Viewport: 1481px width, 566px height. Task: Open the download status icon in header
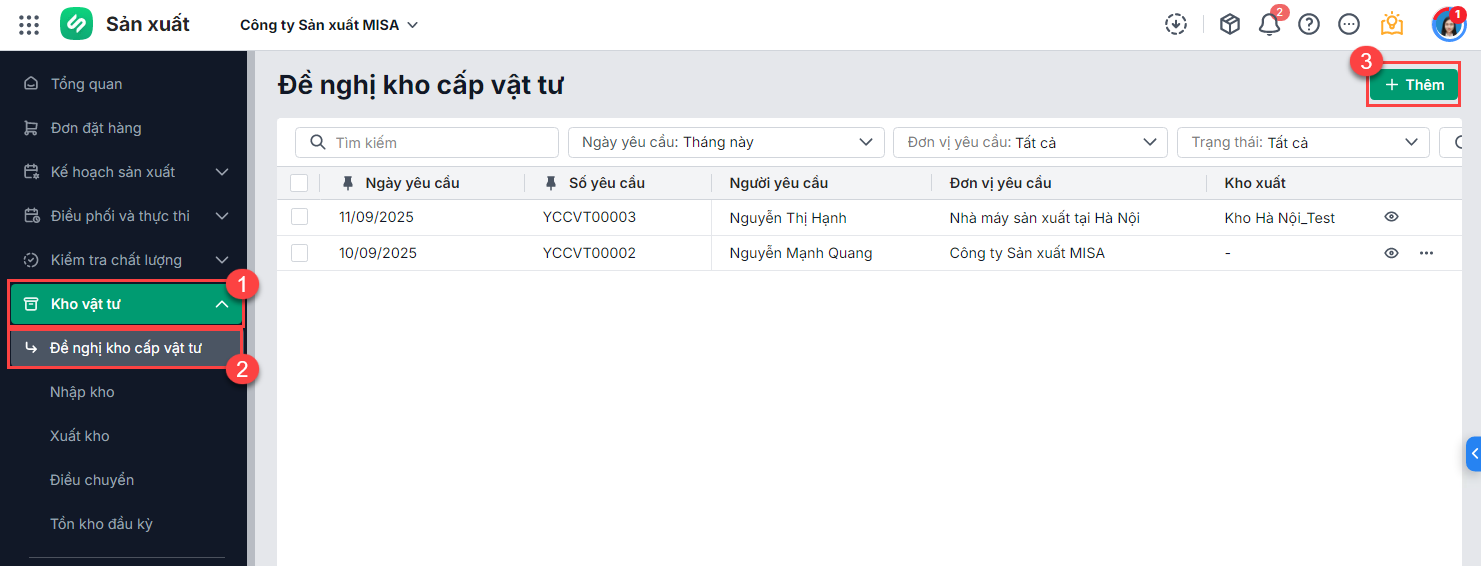[x=1176, y=25]
